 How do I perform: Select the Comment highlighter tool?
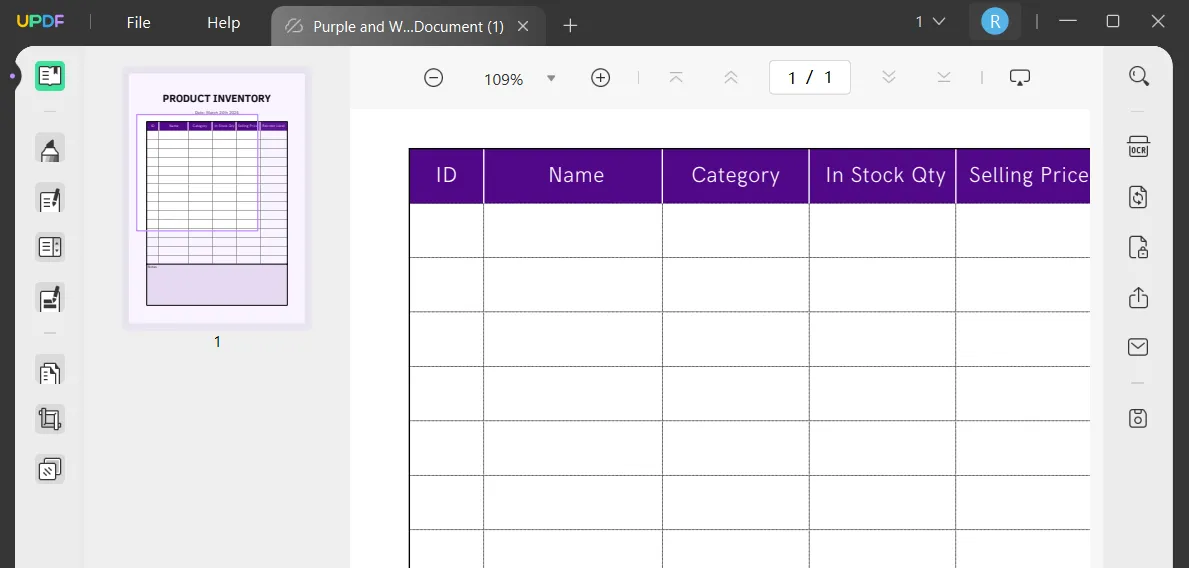pos(50,148)
